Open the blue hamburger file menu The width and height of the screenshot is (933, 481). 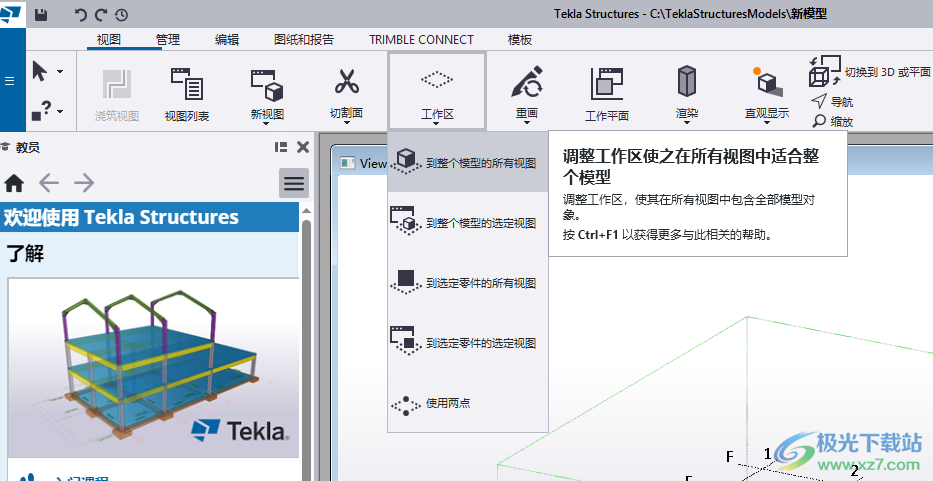10,81
